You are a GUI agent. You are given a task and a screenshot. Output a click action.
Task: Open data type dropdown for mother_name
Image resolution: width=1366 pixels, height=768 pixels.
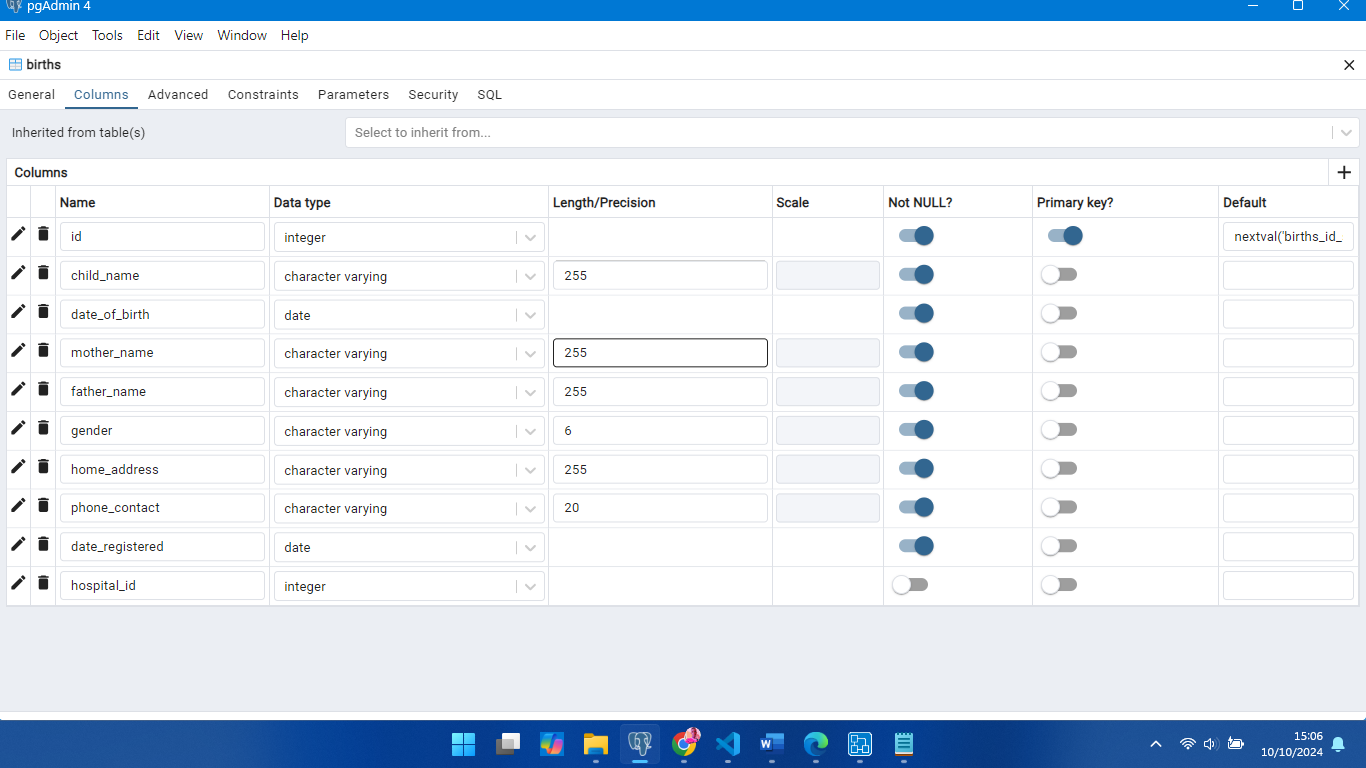pyautogui.click(x=530, y=353)
